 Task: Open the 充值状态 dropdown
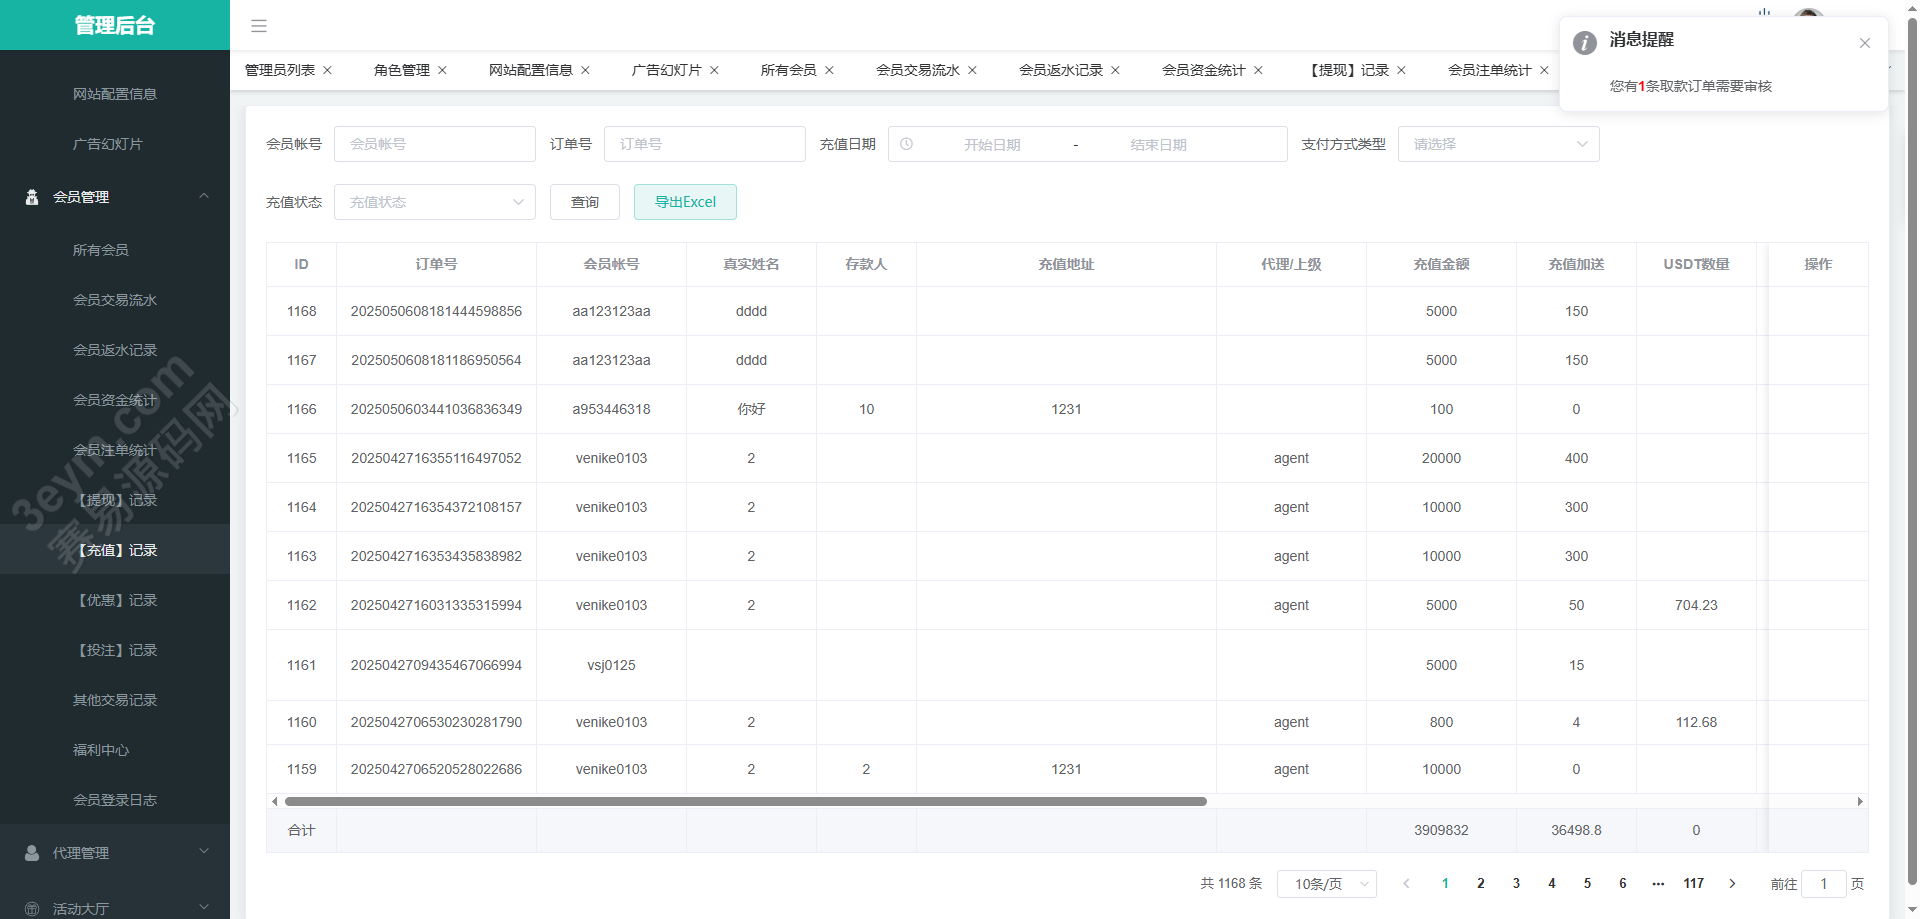(434, 202)
